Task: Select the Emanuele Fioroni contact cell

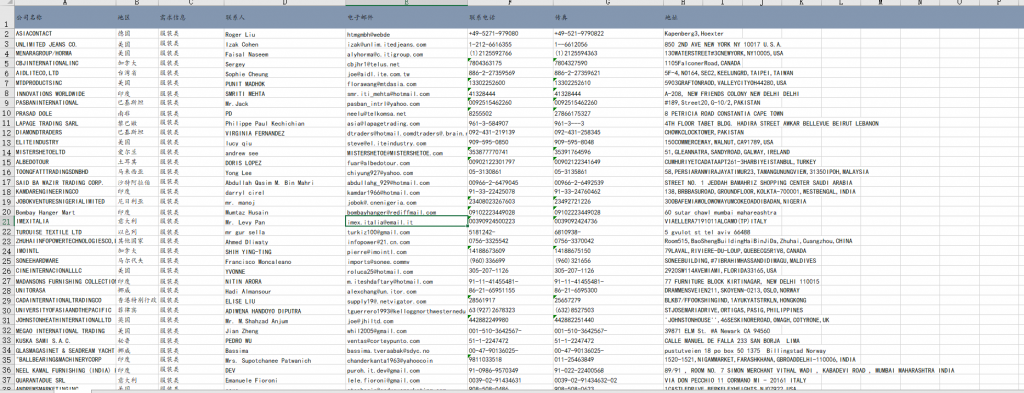Action: pos(284,380)
